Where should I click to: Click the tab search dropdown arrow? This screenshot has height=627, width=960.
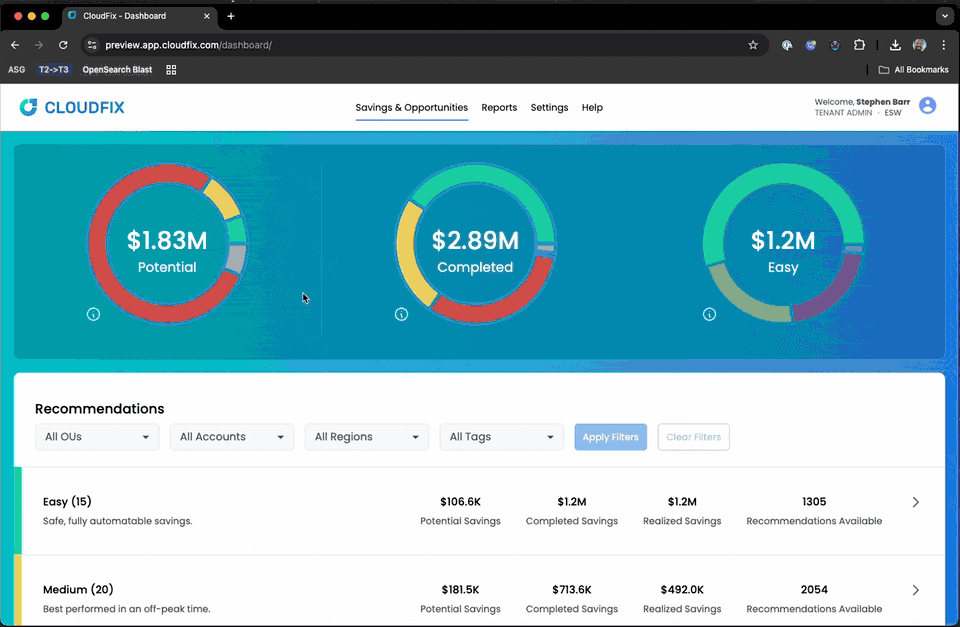[945, 16]
